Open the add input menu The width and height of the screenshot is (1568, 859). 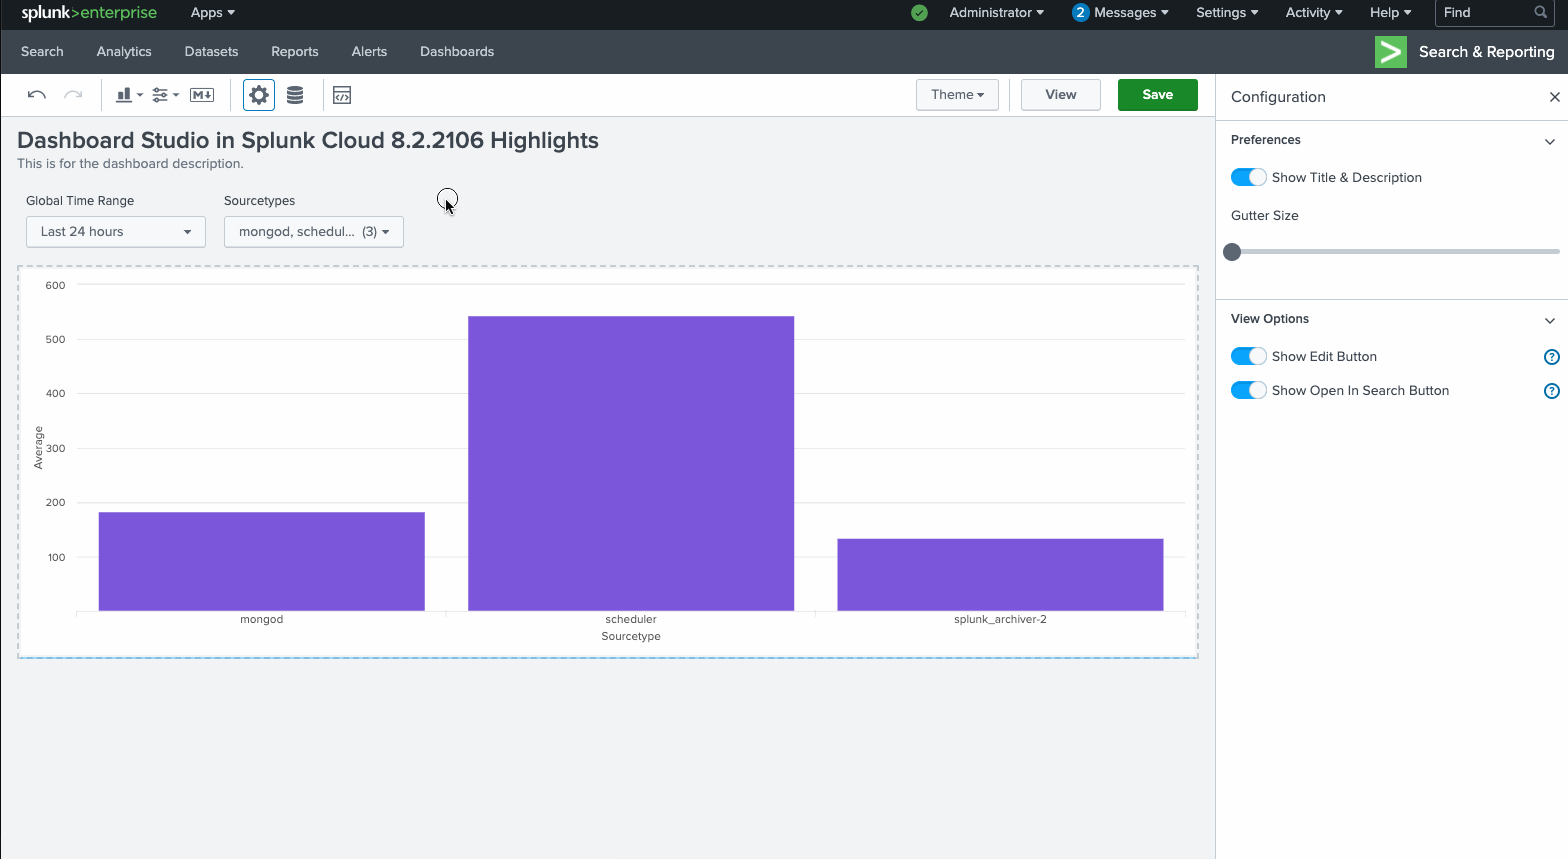click(x=165, y=95)
